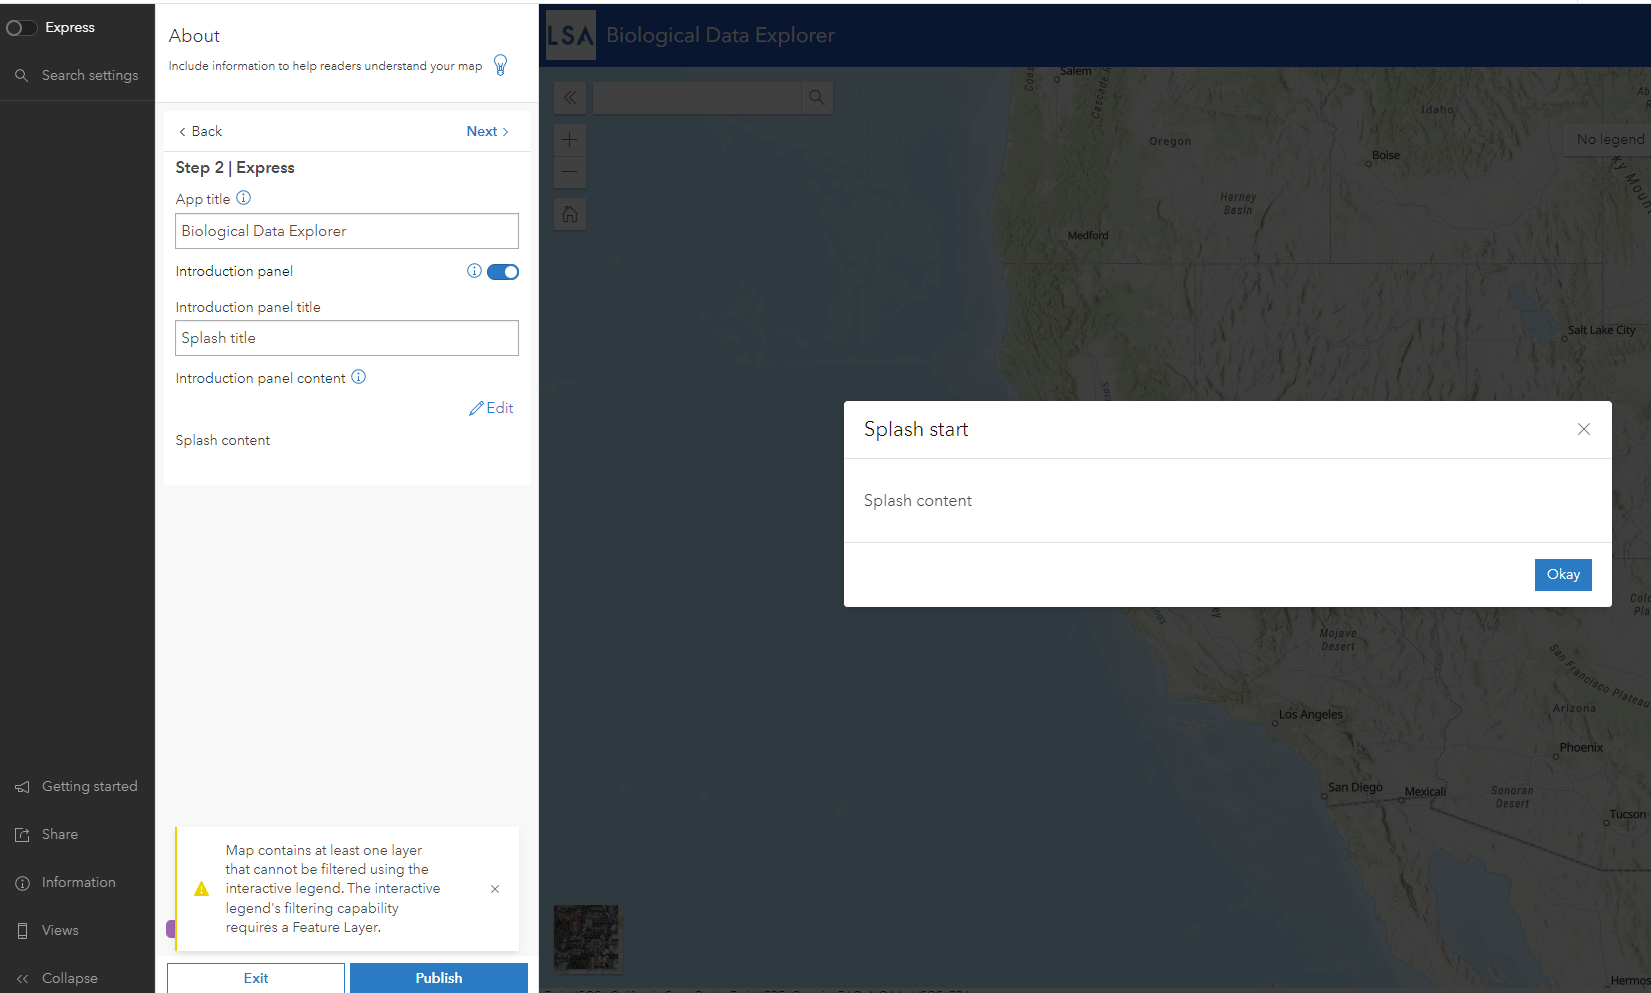Click the tips lightbulb next to About
The width and height of the screenshot is (1651, 993).
click(499, 65)
